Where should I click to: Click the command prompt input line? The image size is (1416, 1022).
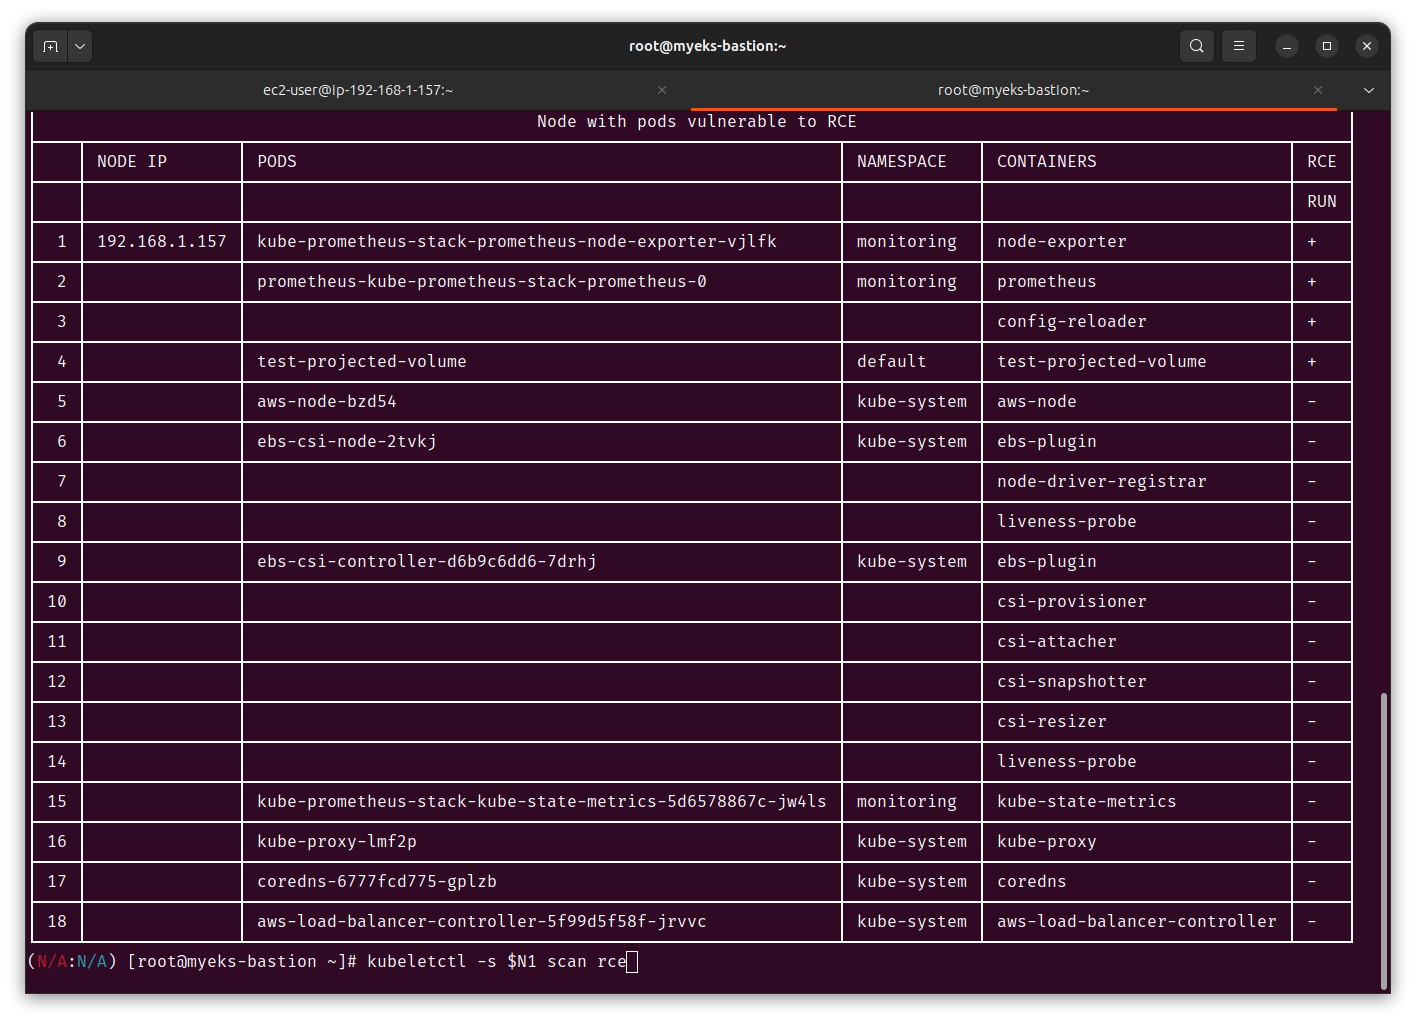[x=332, y=962]
